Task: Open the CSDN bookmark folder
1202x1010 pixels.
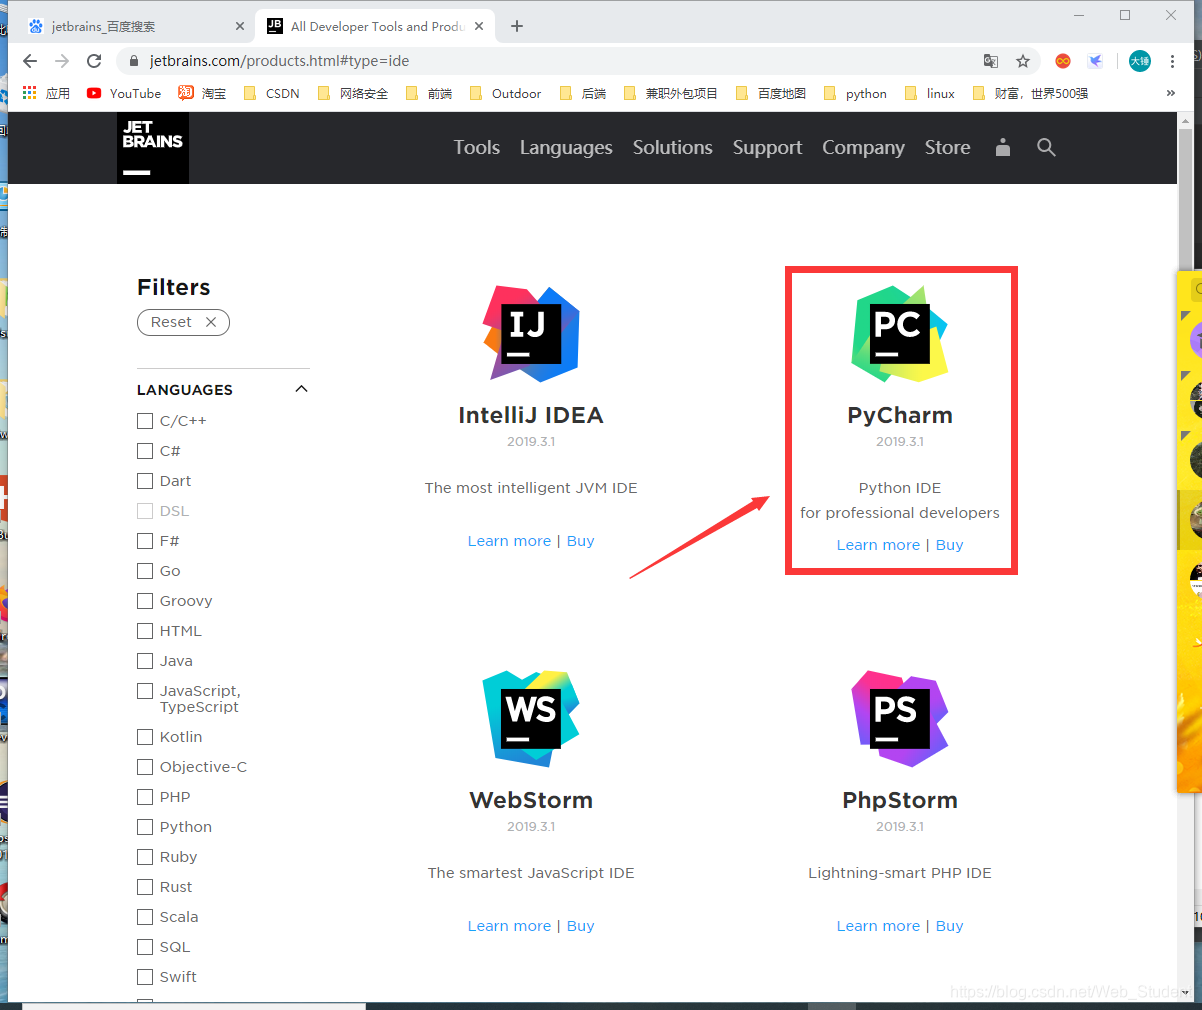Action: tap(272, 93)
